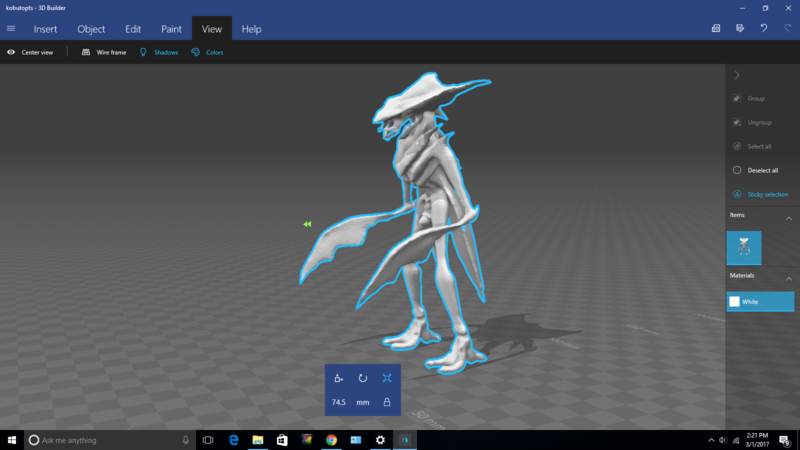The image size is (800, 450).
Task: Toggle the scale aspect ratio lock
Action: (387, 402)
